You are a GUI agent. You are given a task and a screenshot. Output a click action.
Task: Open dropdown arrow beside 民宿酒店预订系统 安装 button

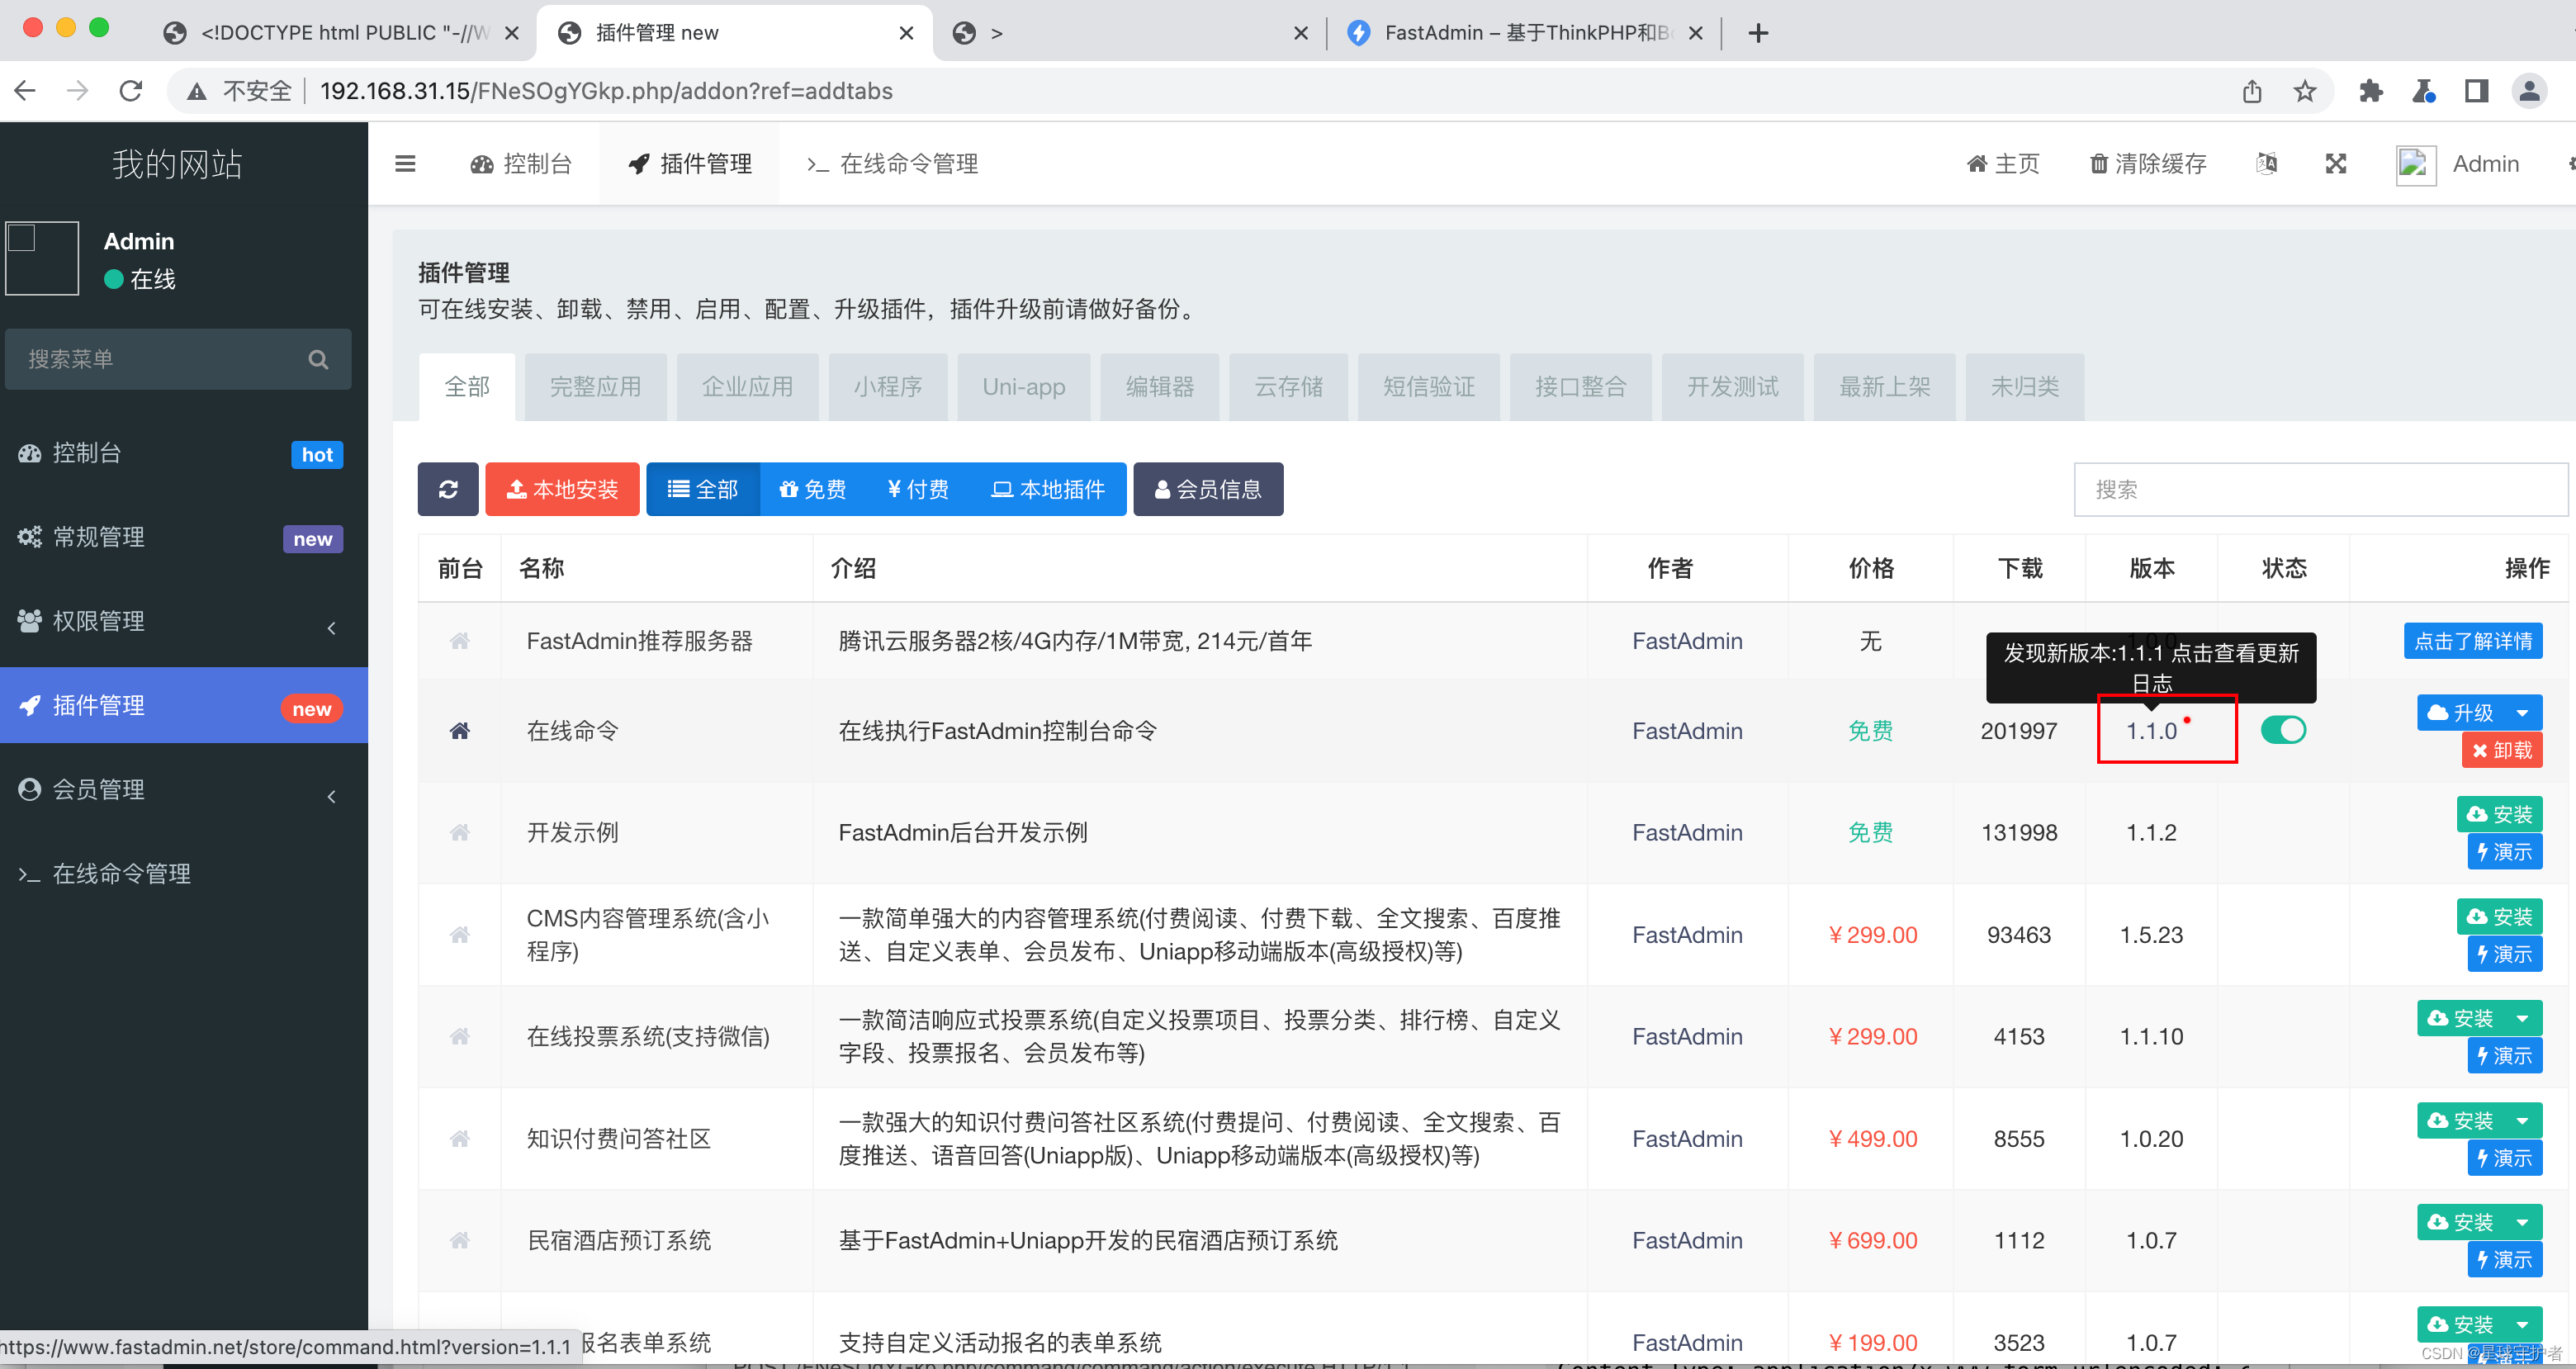coord(2523,1222)
